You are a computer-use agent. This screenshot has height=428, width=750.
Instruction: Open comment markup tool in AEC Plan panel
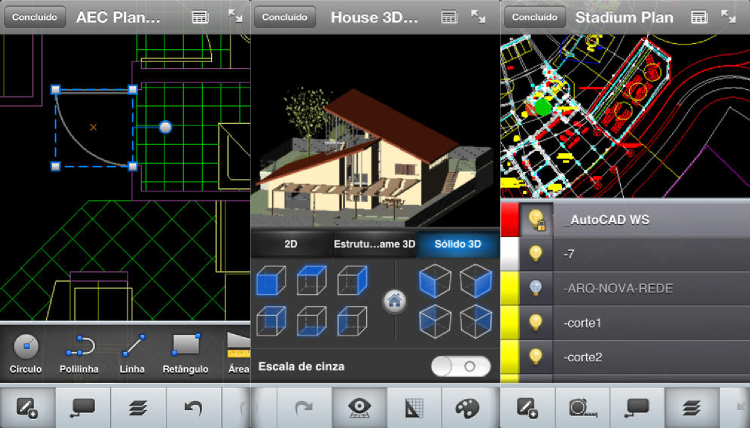83,408
